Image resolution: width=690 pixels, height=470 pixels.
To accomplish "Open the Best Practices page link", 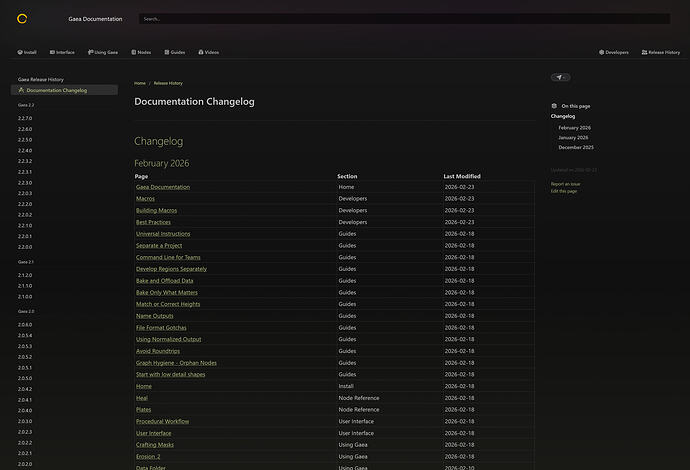I will [x=153, y=222].
